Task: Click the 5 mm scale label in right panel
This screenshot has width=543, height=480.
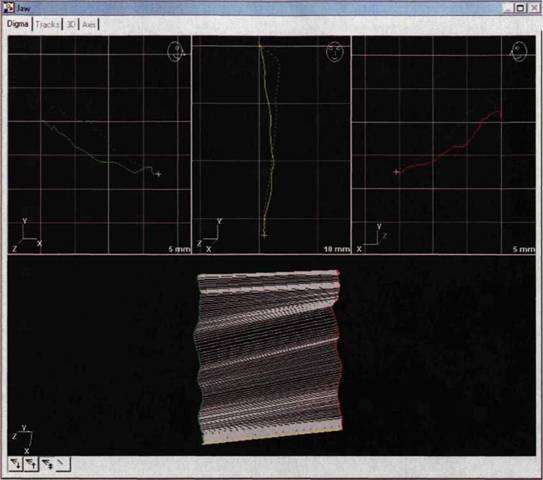Action: coord(524,249)
